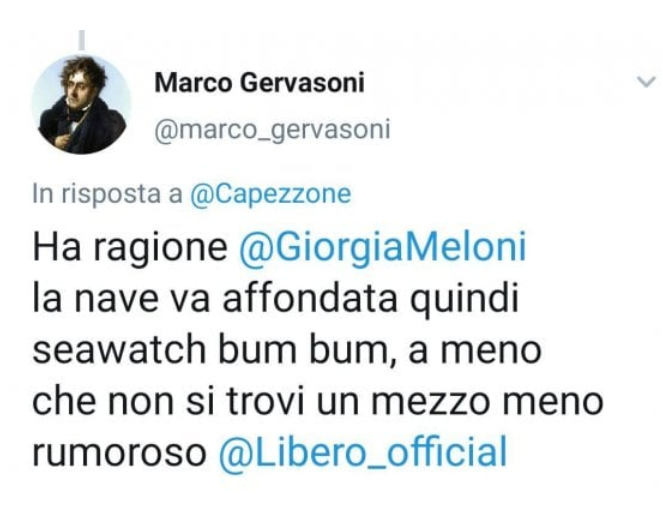Open Marco Gervasoni's profile picture
The height and width of the screenshot is (505, 663).
82,104
